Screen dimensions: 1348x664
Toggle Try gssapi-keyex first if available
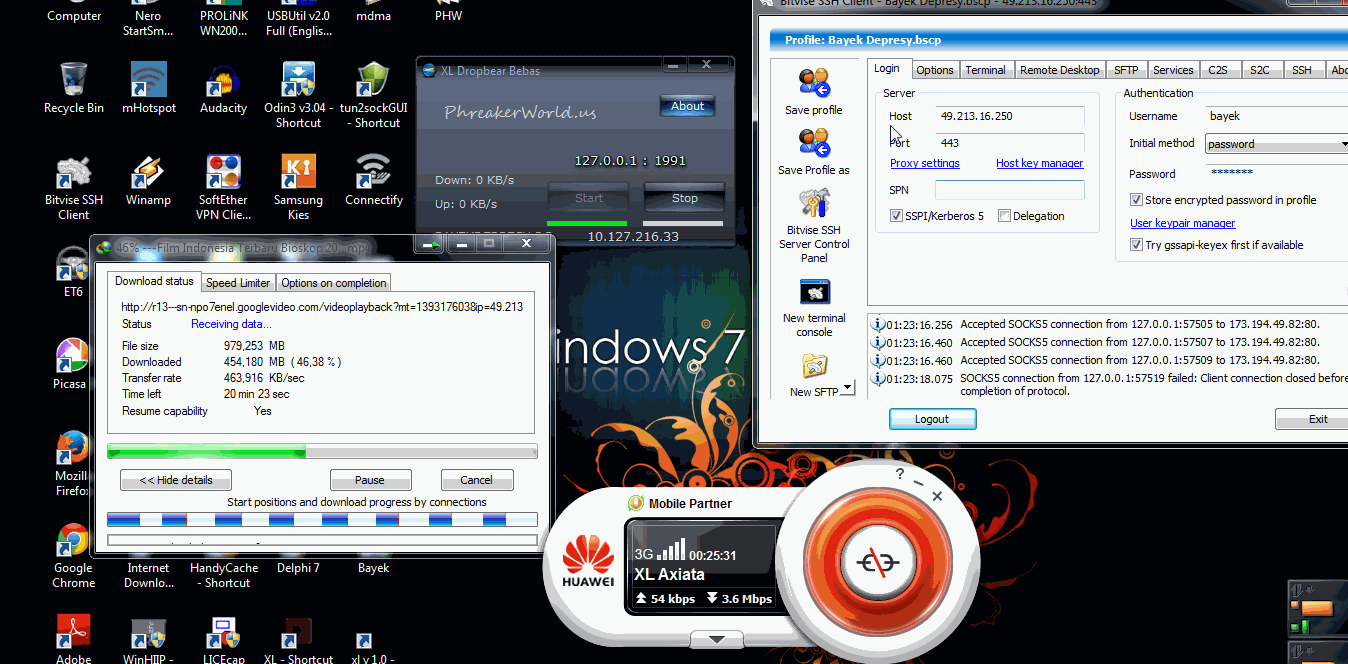point(1136,245)
